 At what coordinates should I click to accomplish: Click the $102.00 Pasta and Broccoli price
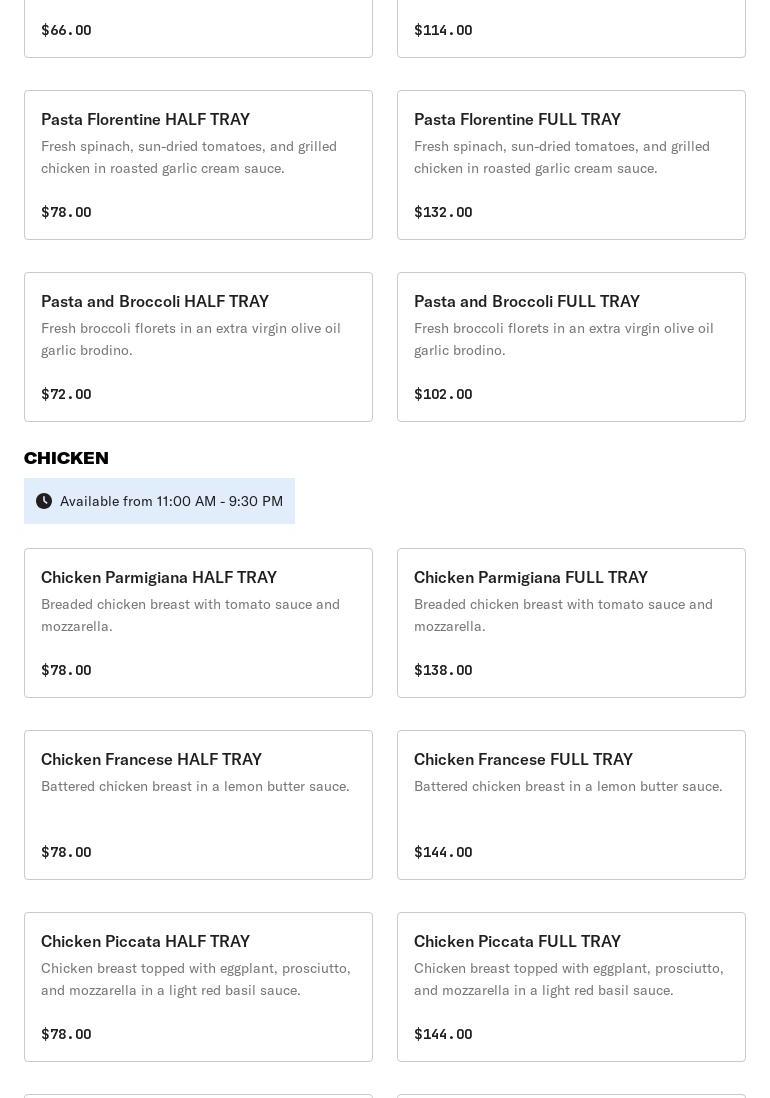click(443, 394)
